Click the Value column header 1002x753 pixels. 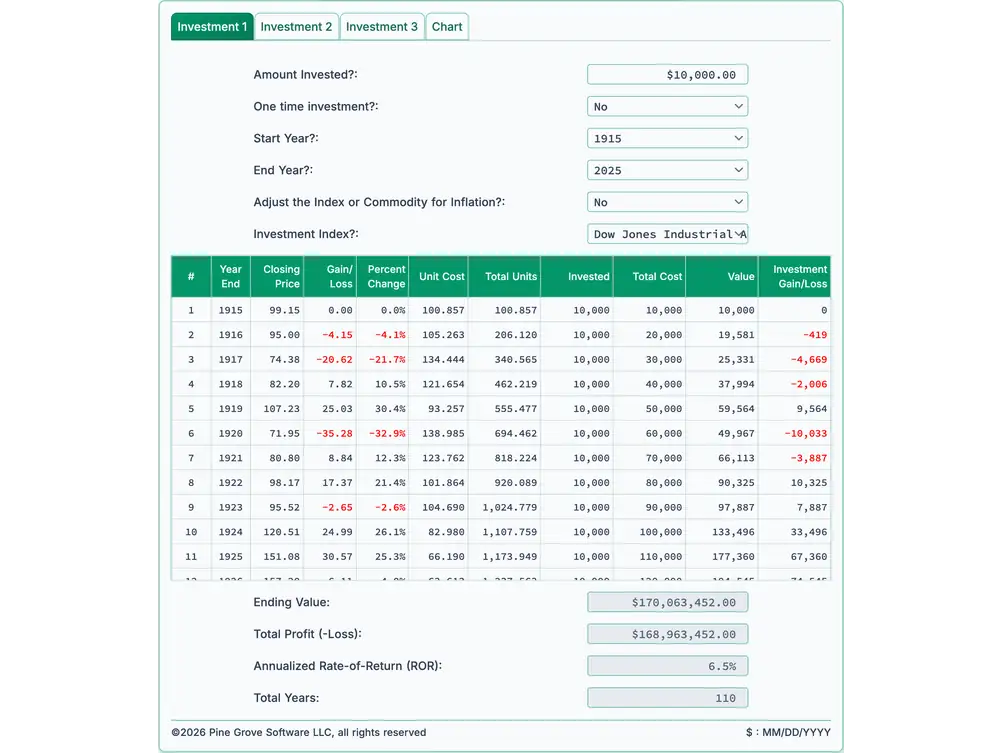pos(722,277)
